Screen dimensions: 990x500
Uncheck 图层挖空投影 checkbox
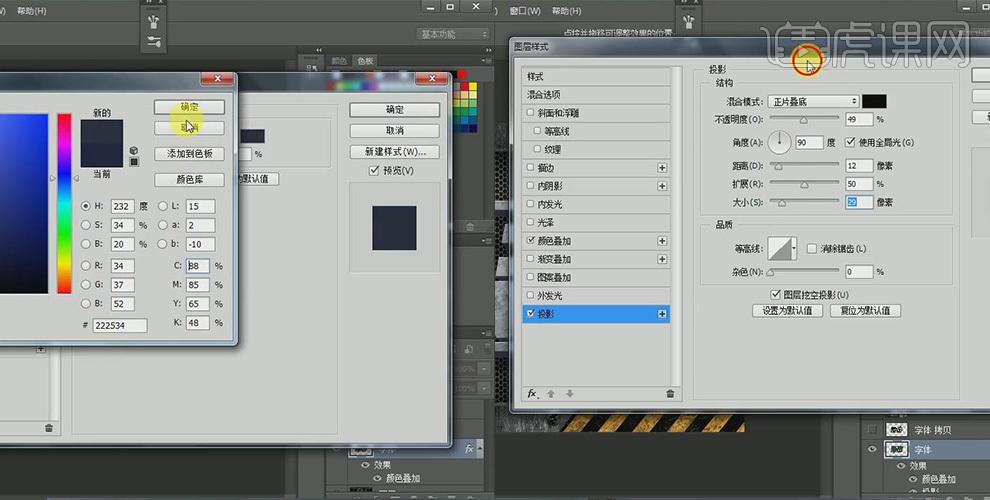(775, 294)
